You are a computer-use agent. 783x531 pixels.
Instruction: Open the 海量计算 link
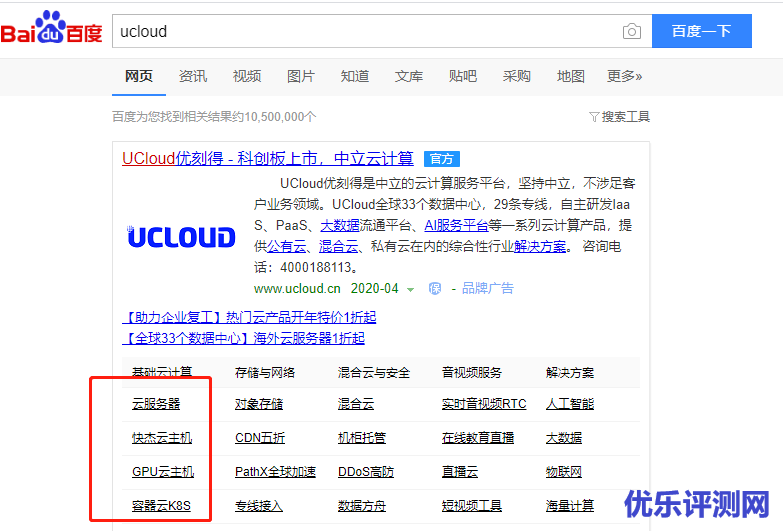(570, 506)
